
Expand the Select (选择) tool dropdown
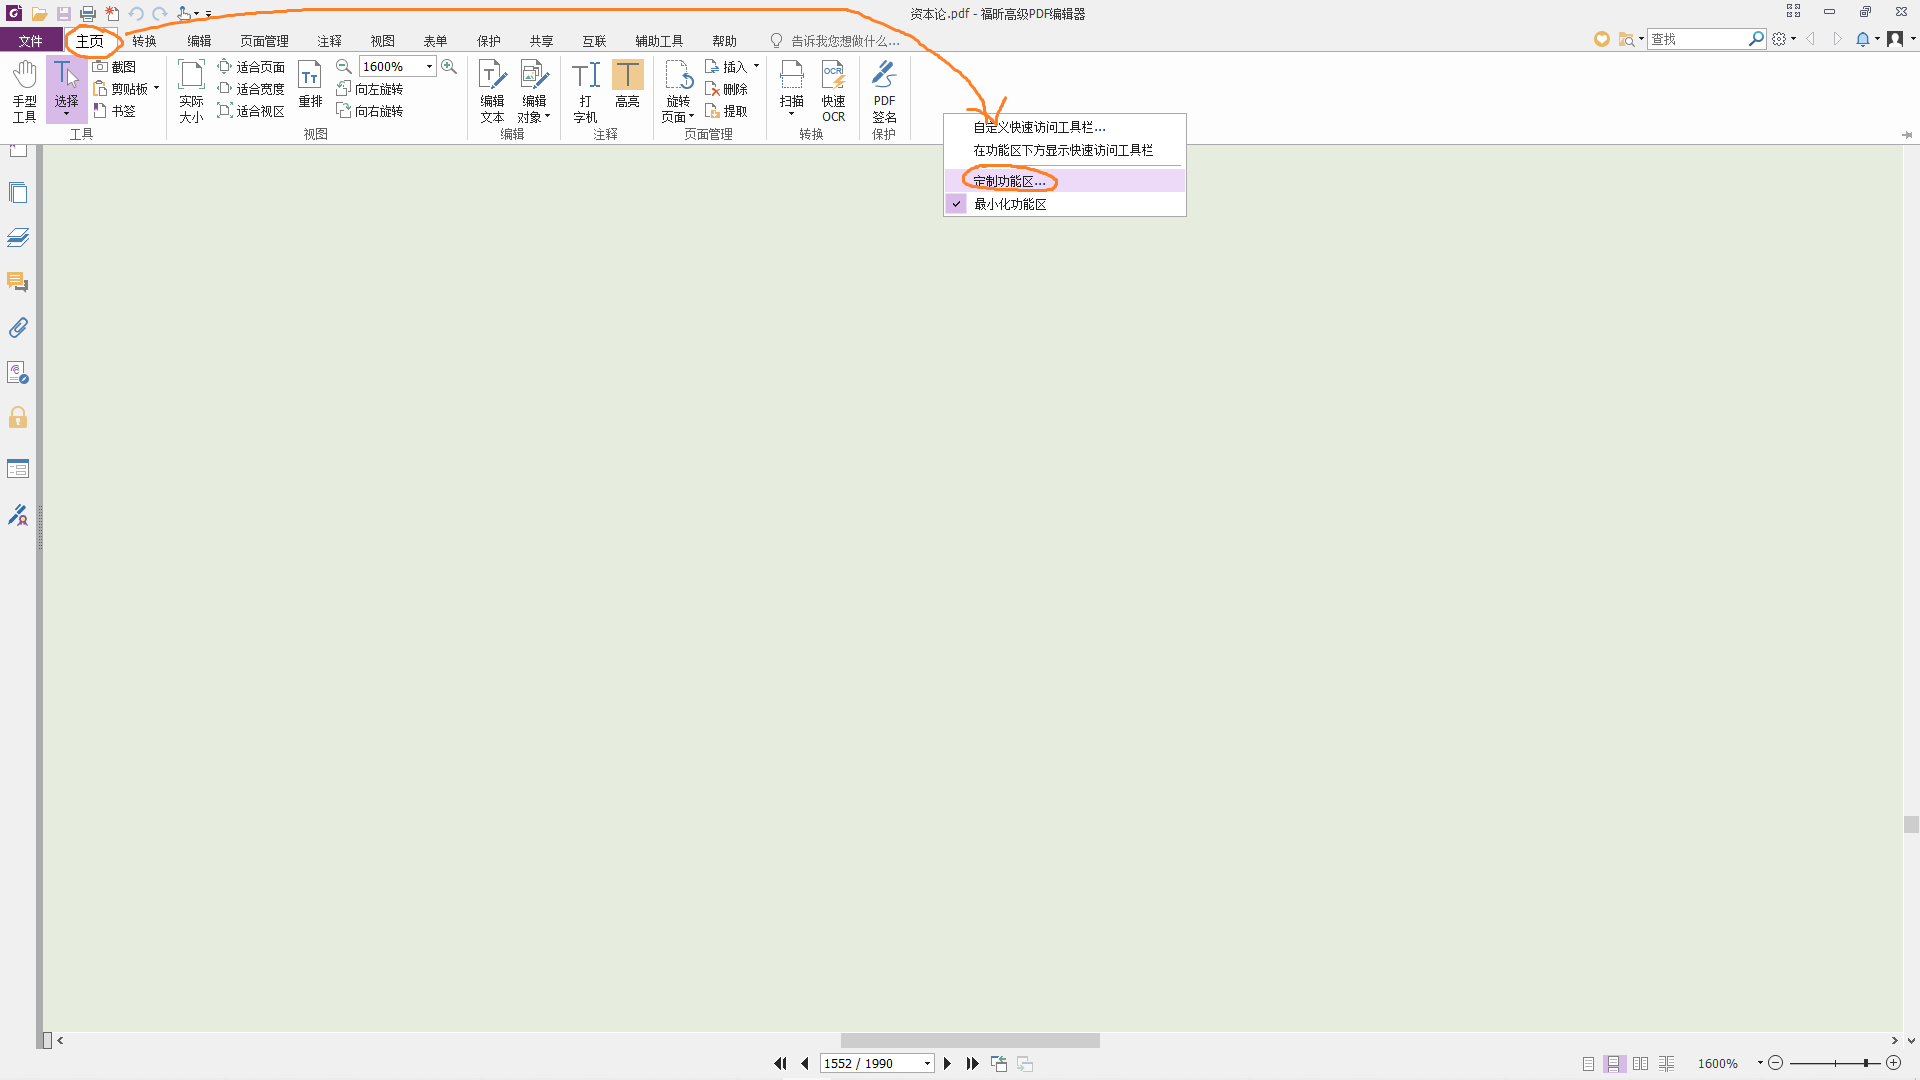pos(66,115)
